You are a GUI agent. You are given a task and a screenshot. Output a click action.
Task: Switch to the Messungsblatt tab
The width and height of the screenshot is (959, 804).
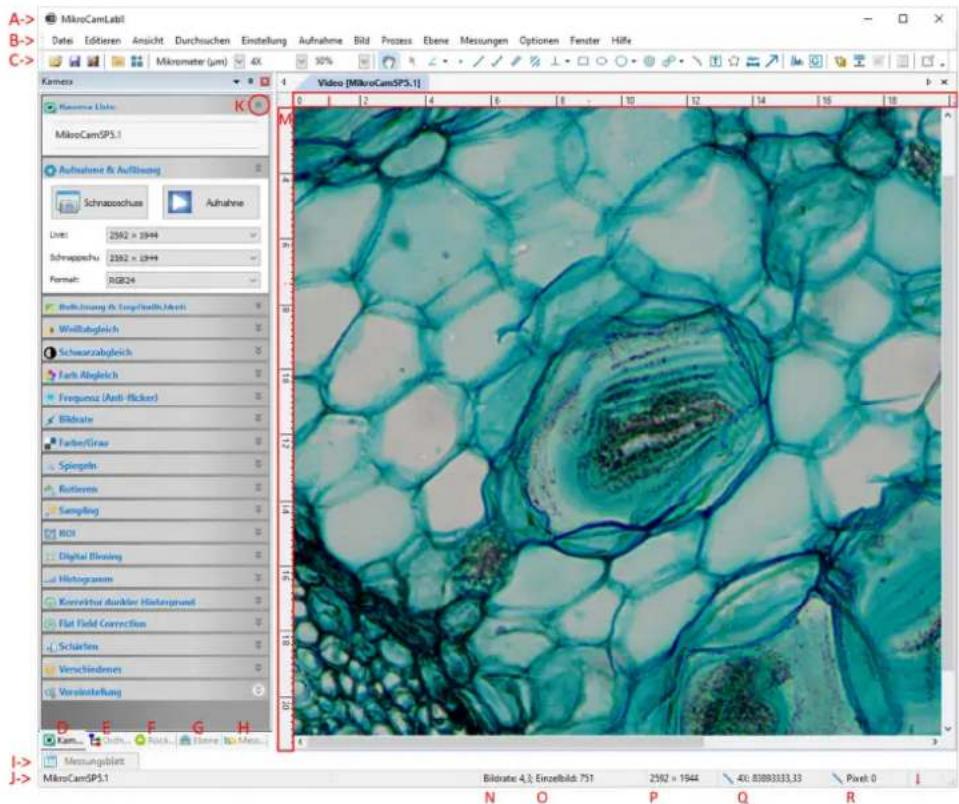tap(91, 762)
